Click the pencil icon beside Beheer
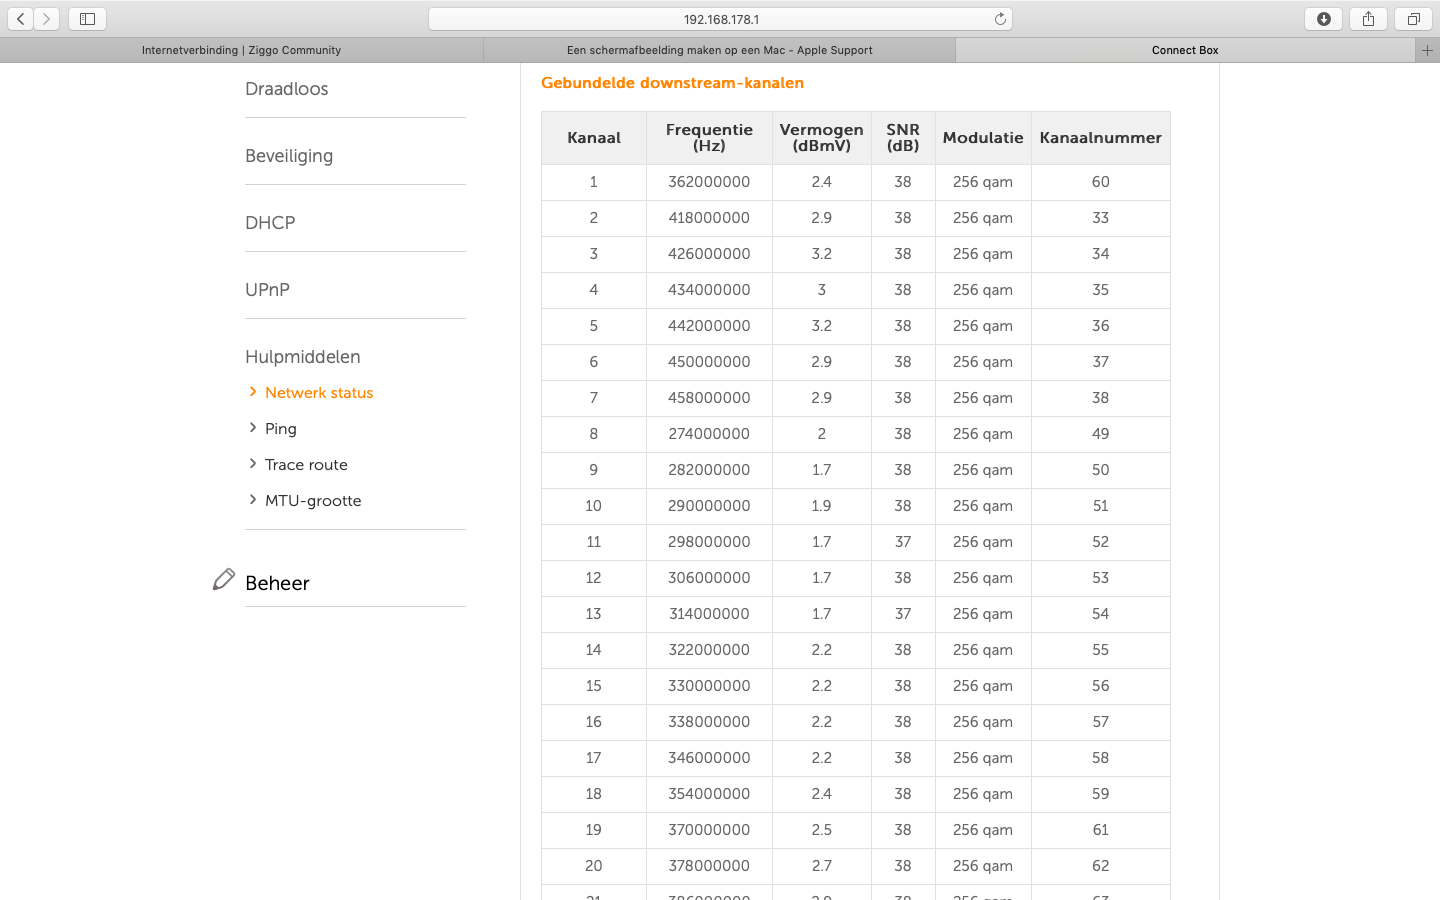1440x900 pixels. point(224,580)
